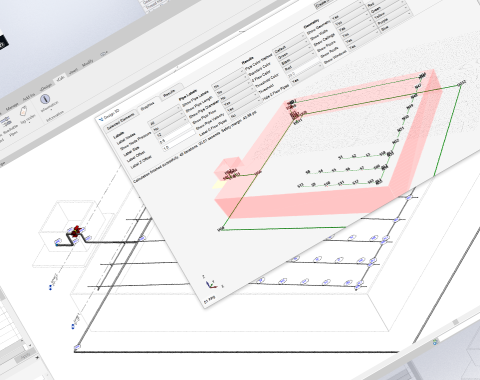
Task: Open the Standard Color dropdown
Action: click(294, 49)
